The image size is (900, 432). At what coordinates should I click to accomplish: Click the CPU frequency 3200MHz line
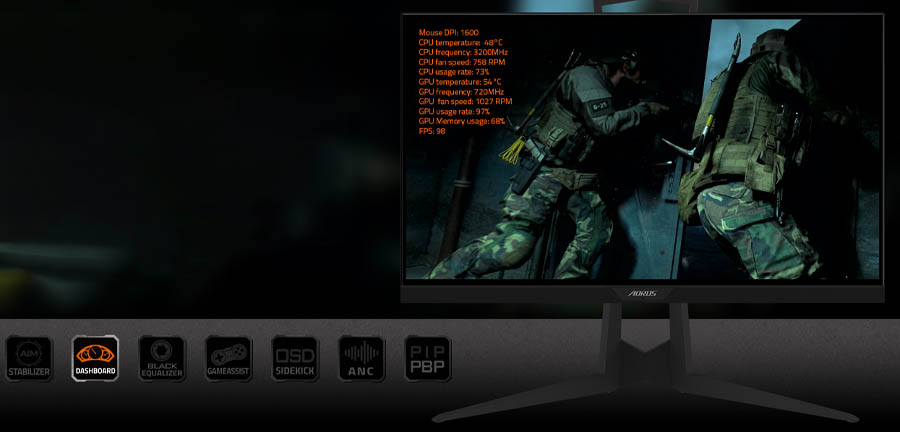tap(464, 53)
